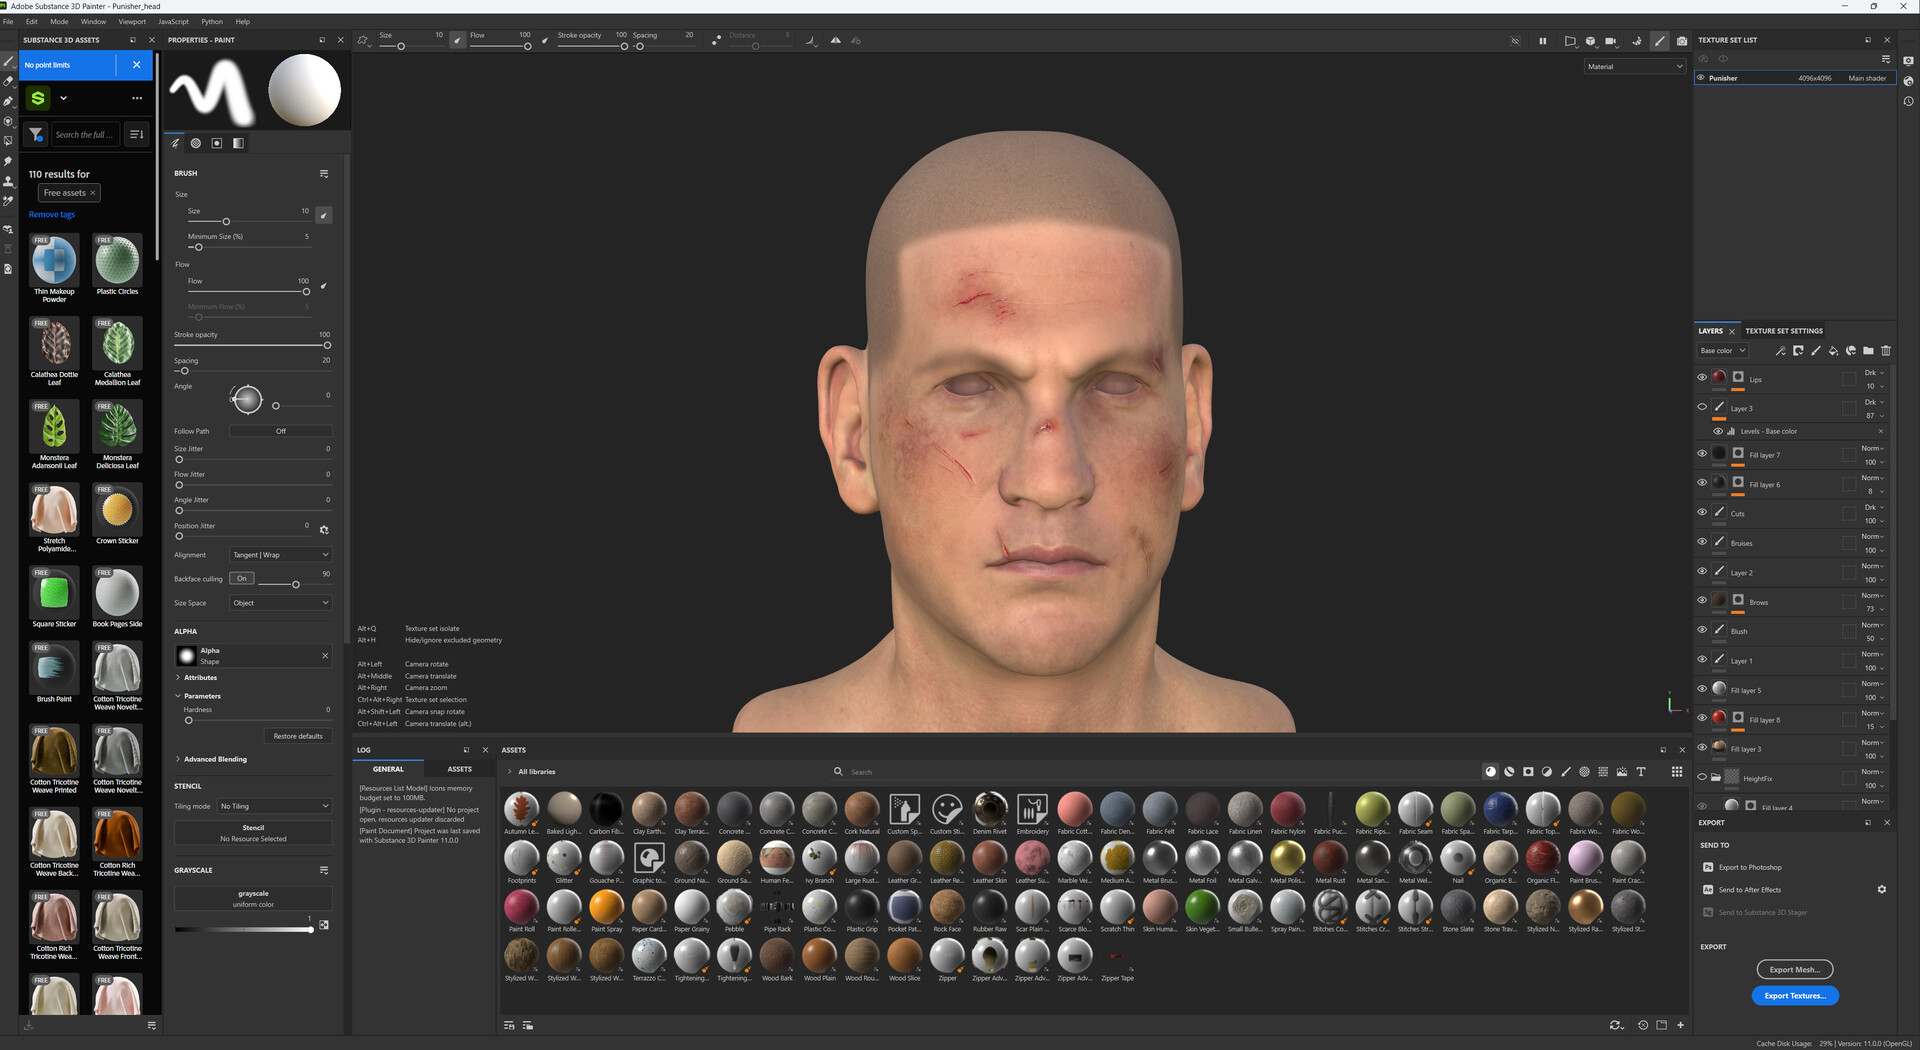Open the Alignment Tangent | Wrap dropdown

[280, 555]
